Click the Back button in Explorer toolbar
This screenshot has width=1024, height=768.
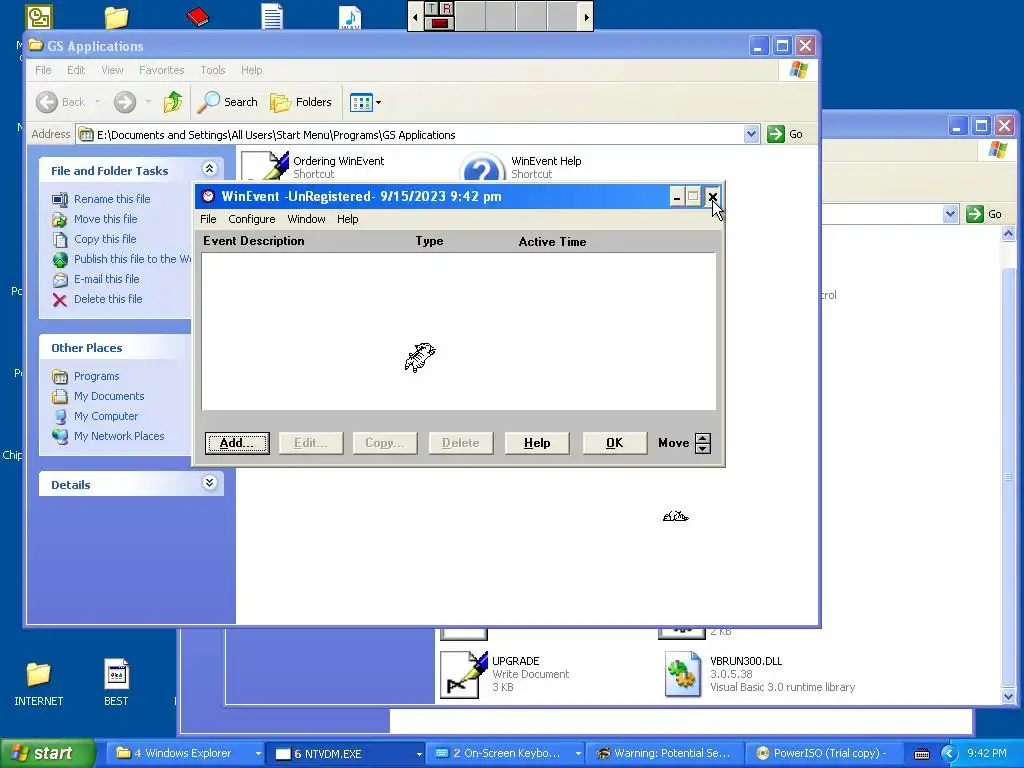[60, 102]
